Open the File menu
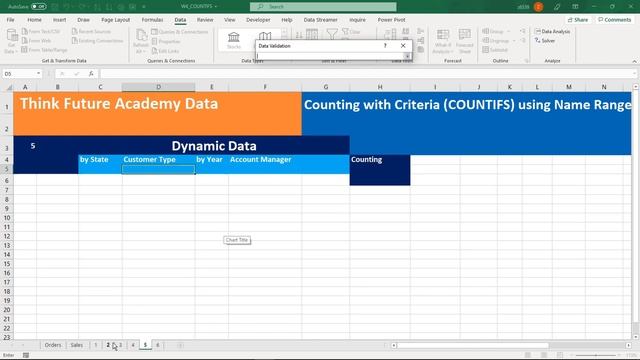The height and width of the screenshot is (360, 640). click(11, 20)
